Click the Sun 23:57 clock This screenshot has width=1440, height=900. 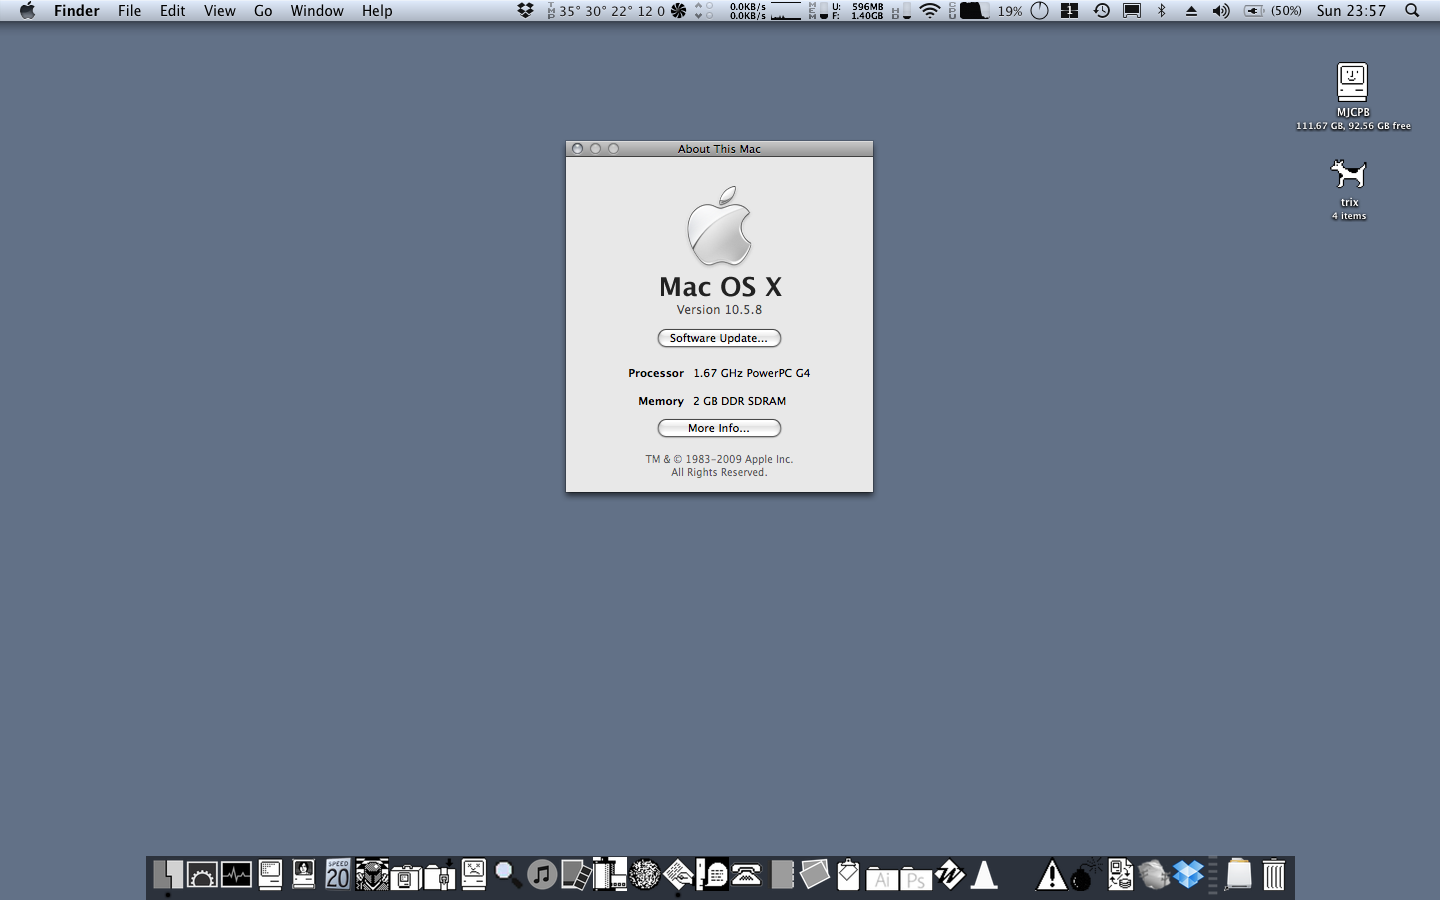(x=1351, y=11)
